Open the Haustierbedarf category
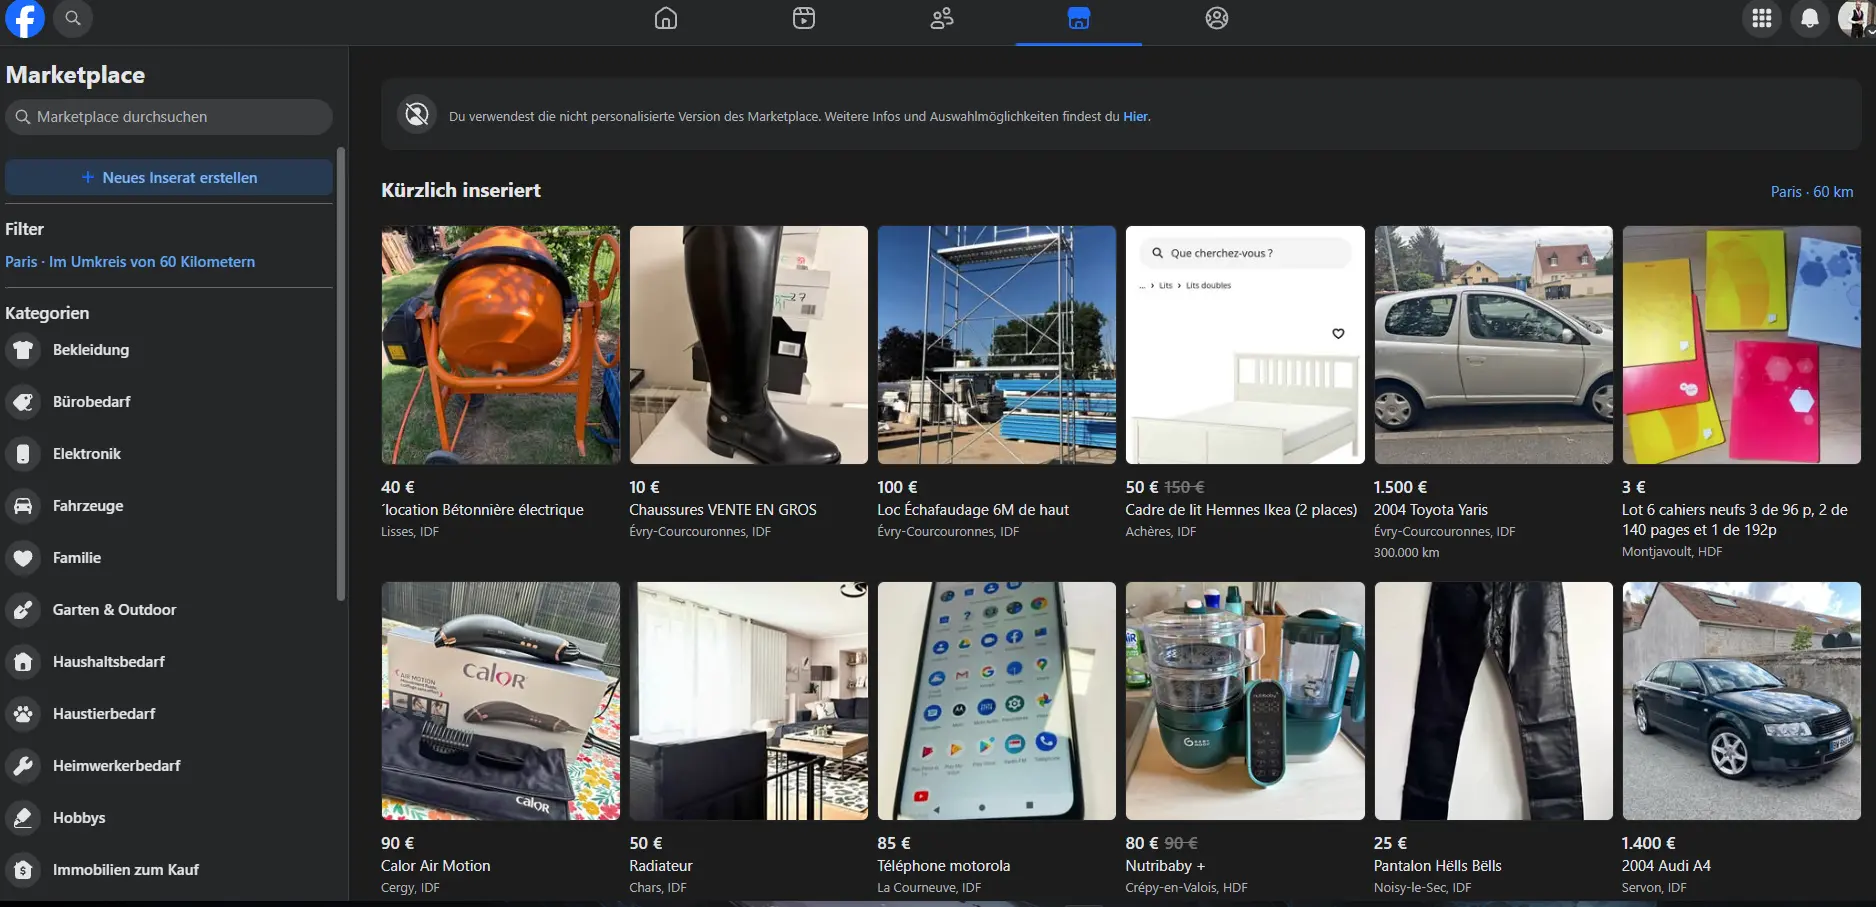1876x907 pixels. (x=169, y=714)
